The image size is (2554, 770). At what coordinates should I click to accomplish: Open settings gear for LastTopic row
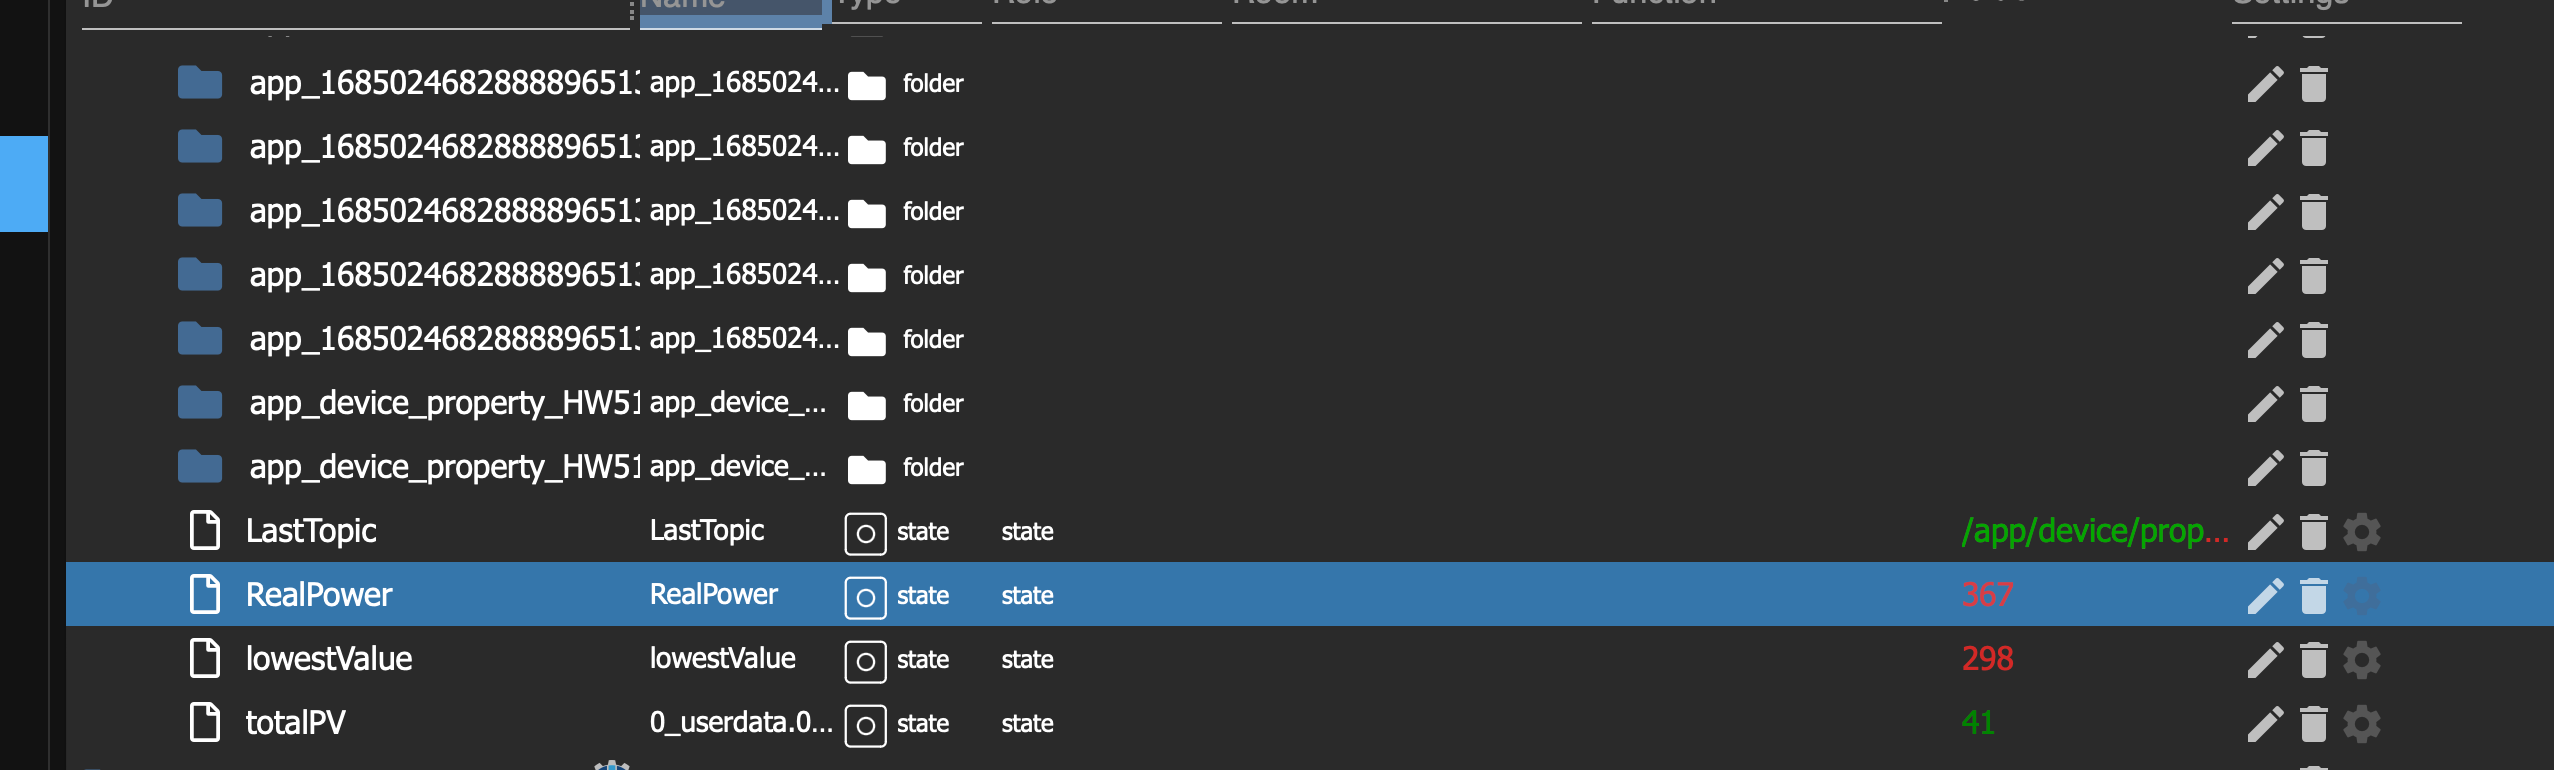click(2361, 532)
